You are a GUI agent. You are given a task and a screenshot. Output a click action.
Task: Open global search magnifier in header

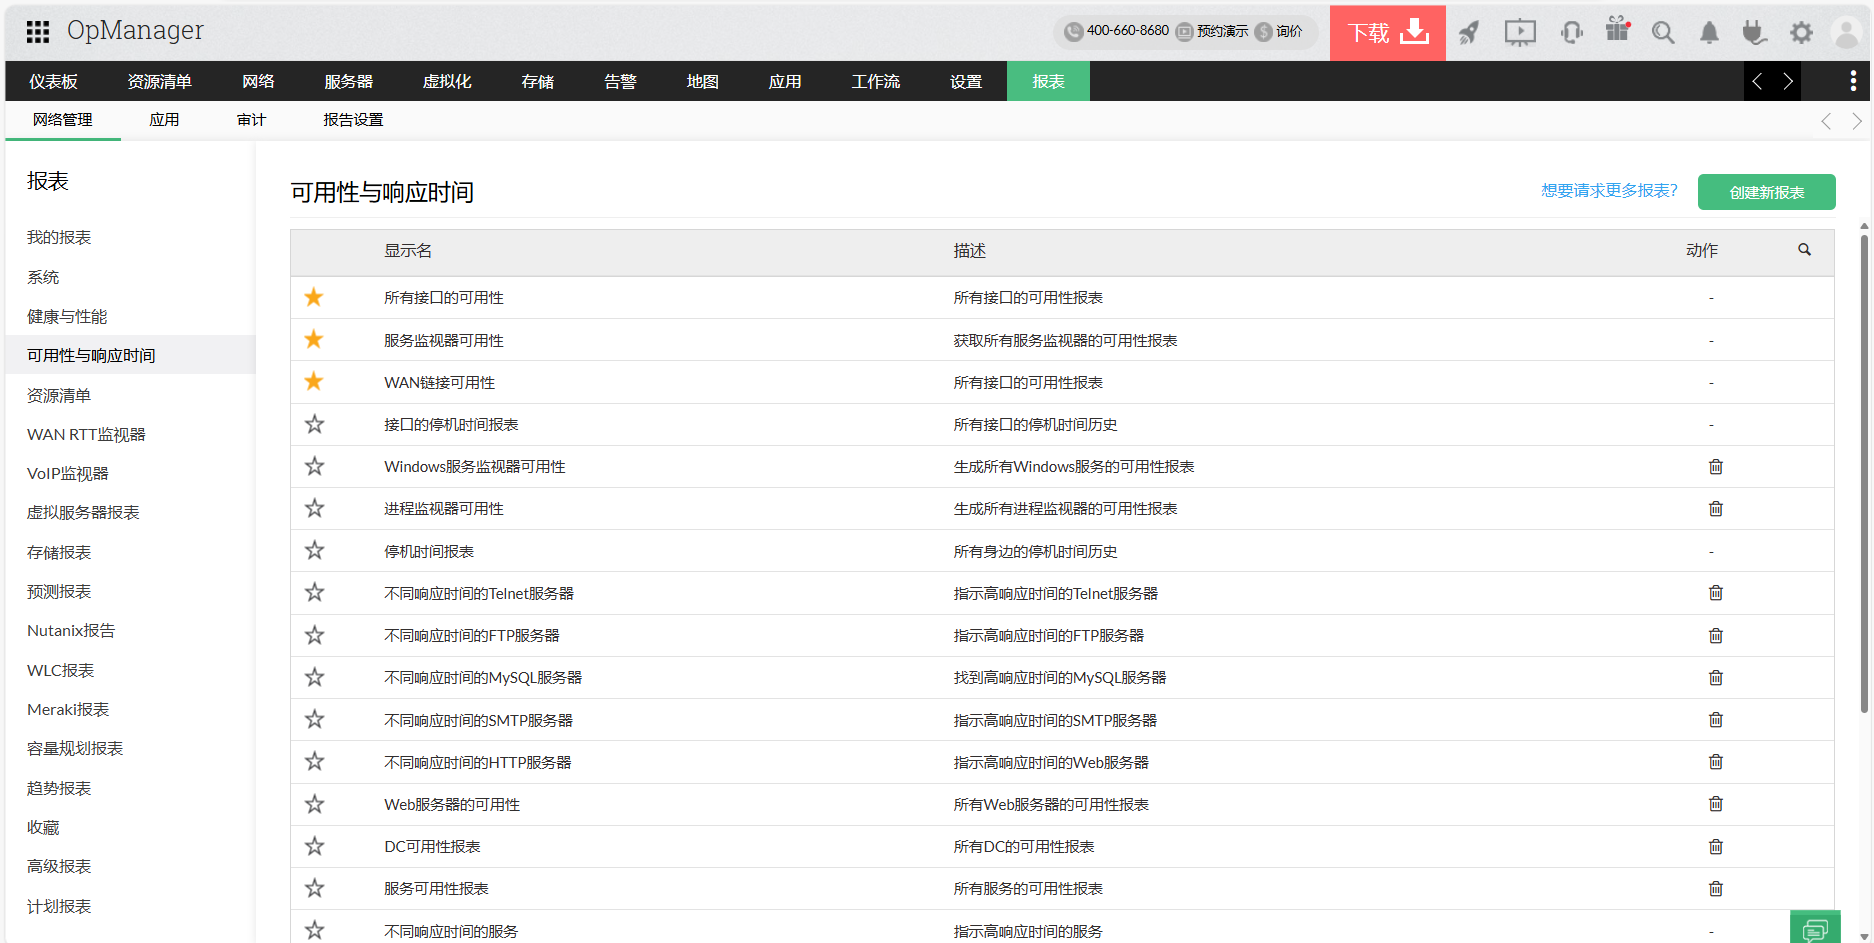[x=1663, y=33]
